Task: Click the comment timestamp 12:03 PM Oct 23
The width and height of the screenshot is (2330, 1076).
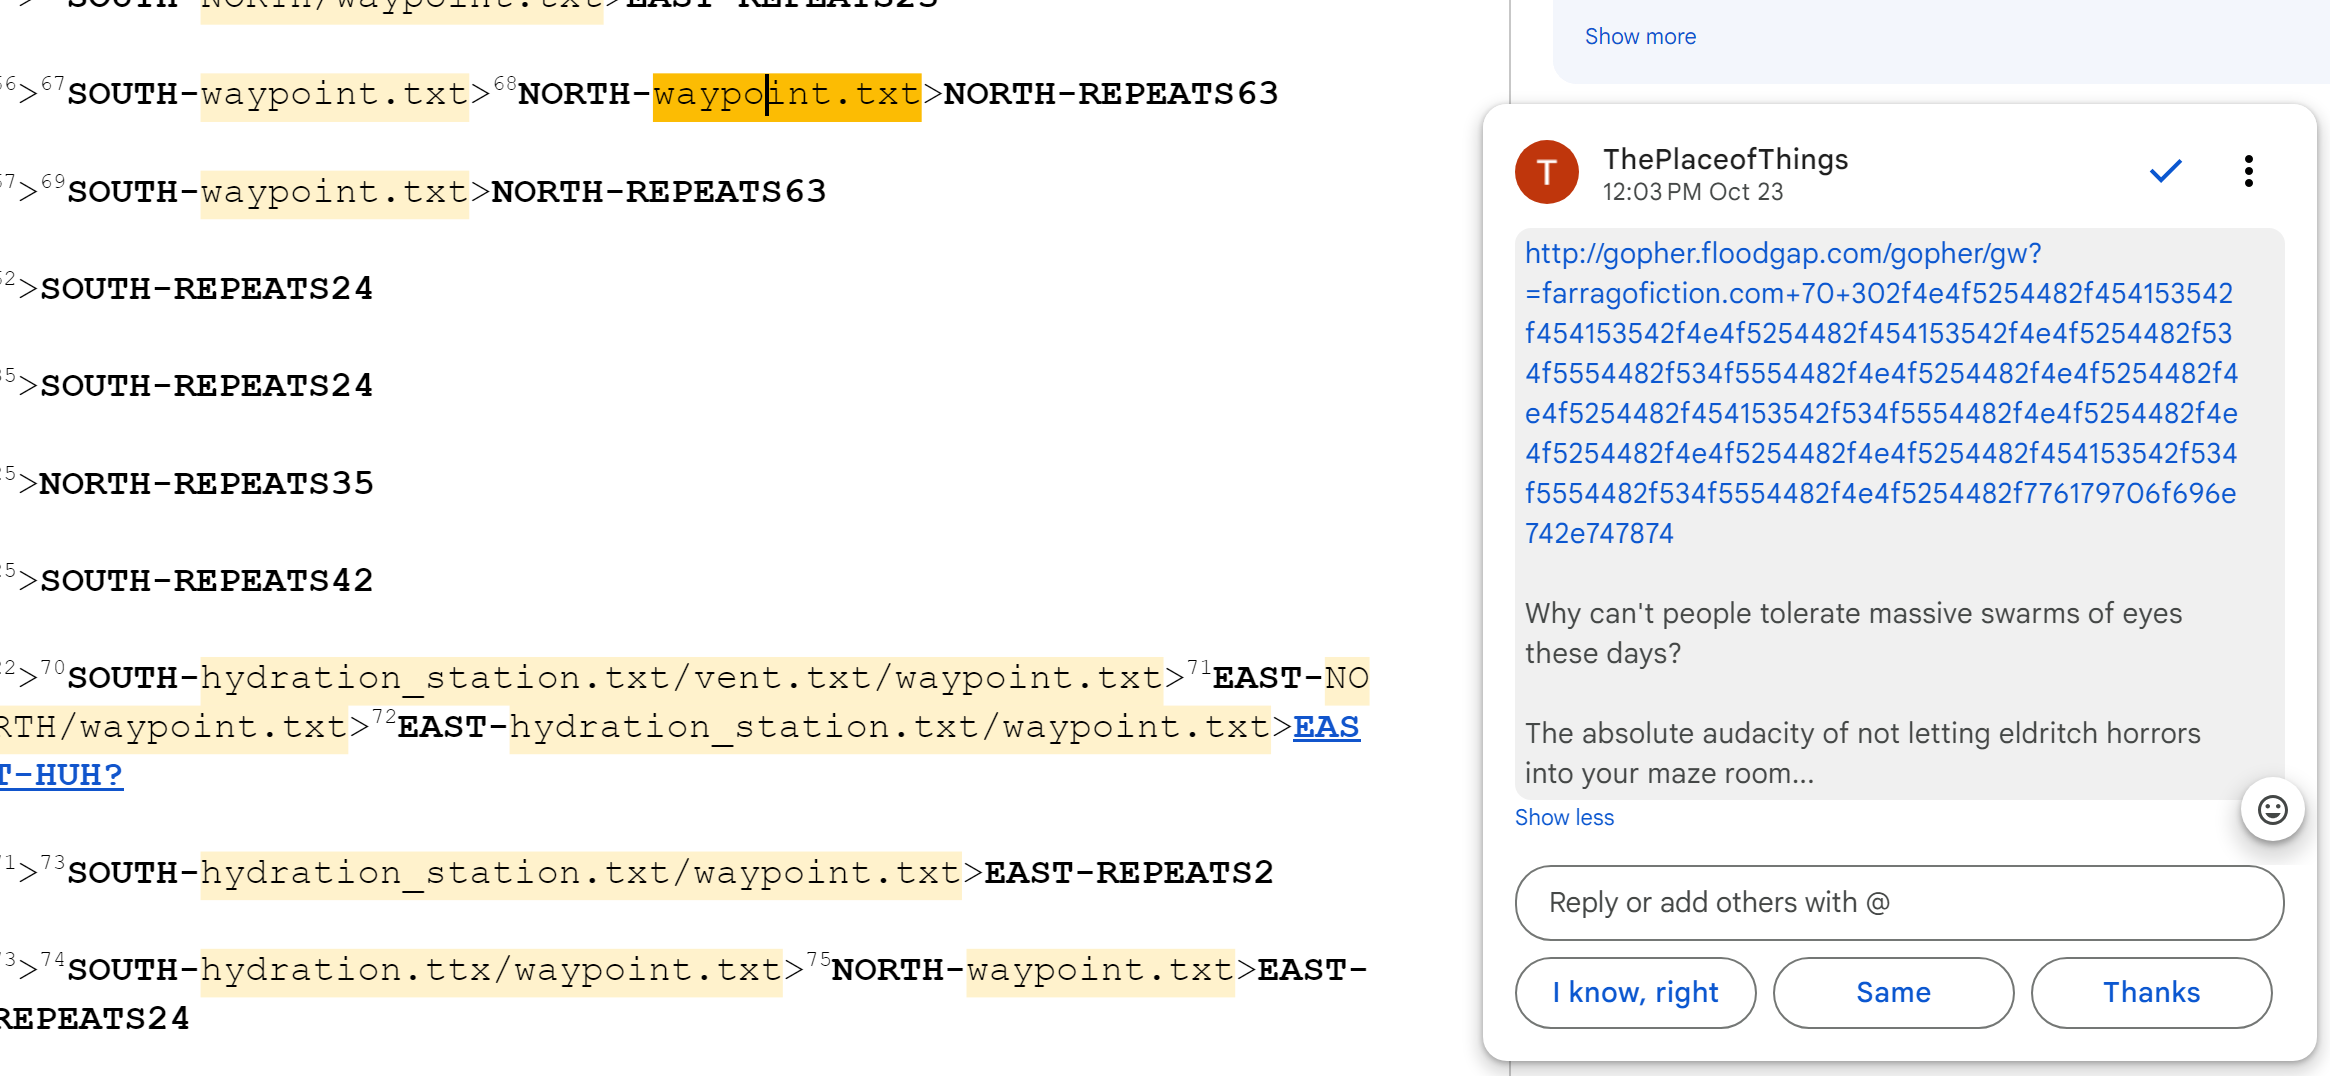Action: (x=1692, y=192)
